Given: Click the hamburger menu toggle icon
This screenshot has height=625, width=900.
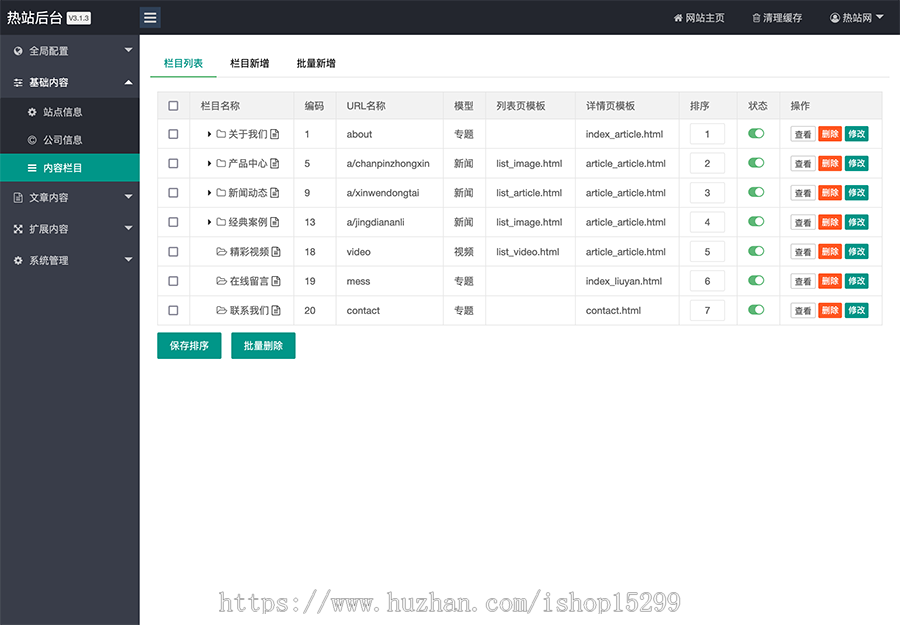Looking at the screenshot, I should [x=150, y=18].
